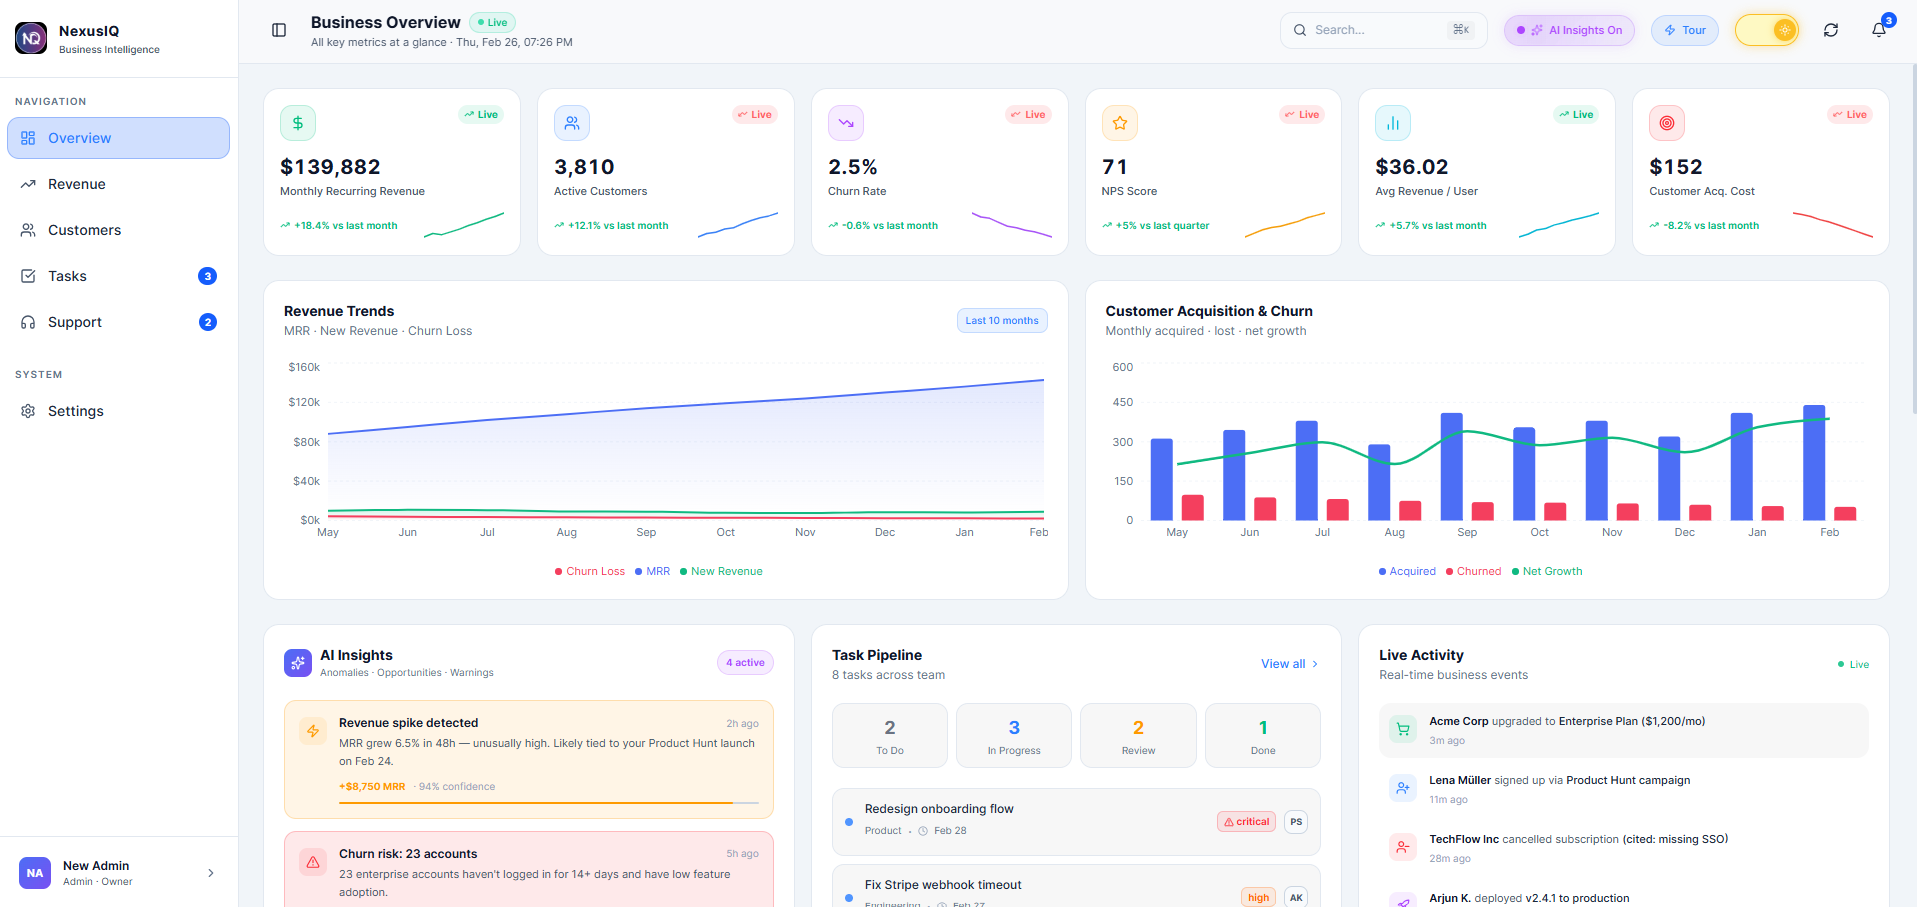Screen dimensions: 1917x907
Task: Click the dollar sign icon on MRR card
Action: click(297, 123)
